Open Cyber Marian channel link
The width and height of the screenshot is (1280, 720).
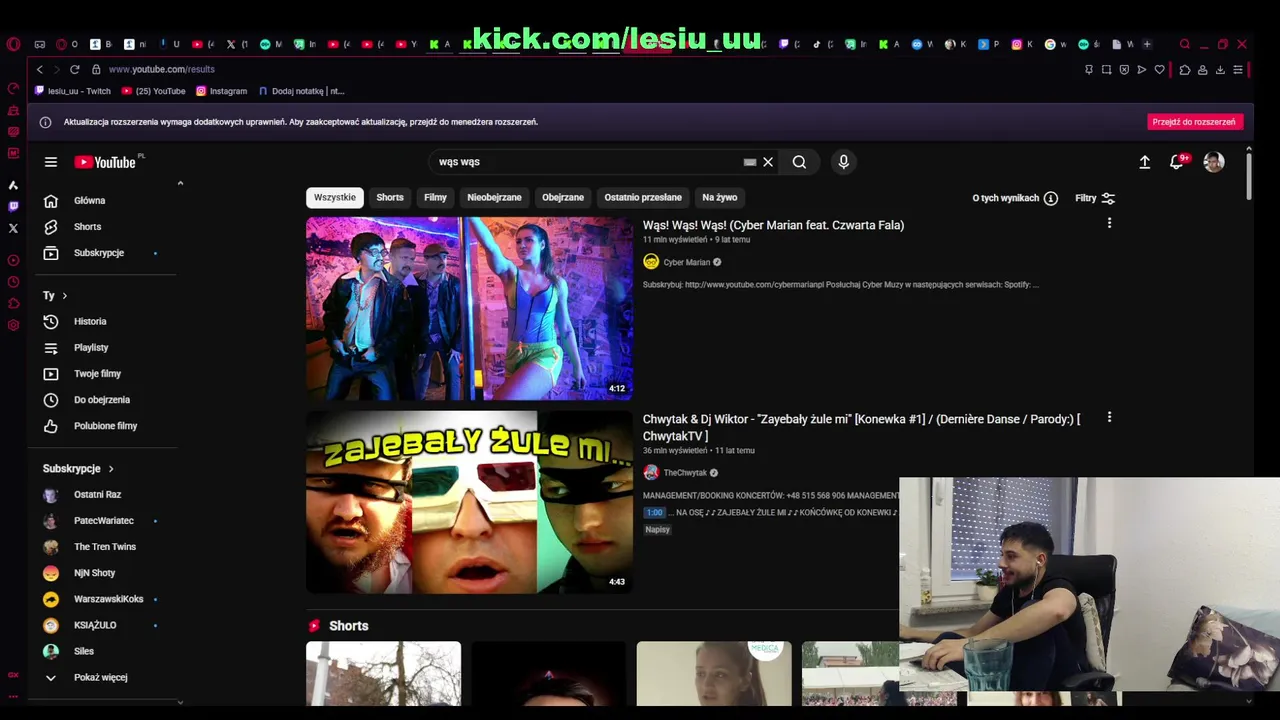point(686,263)
